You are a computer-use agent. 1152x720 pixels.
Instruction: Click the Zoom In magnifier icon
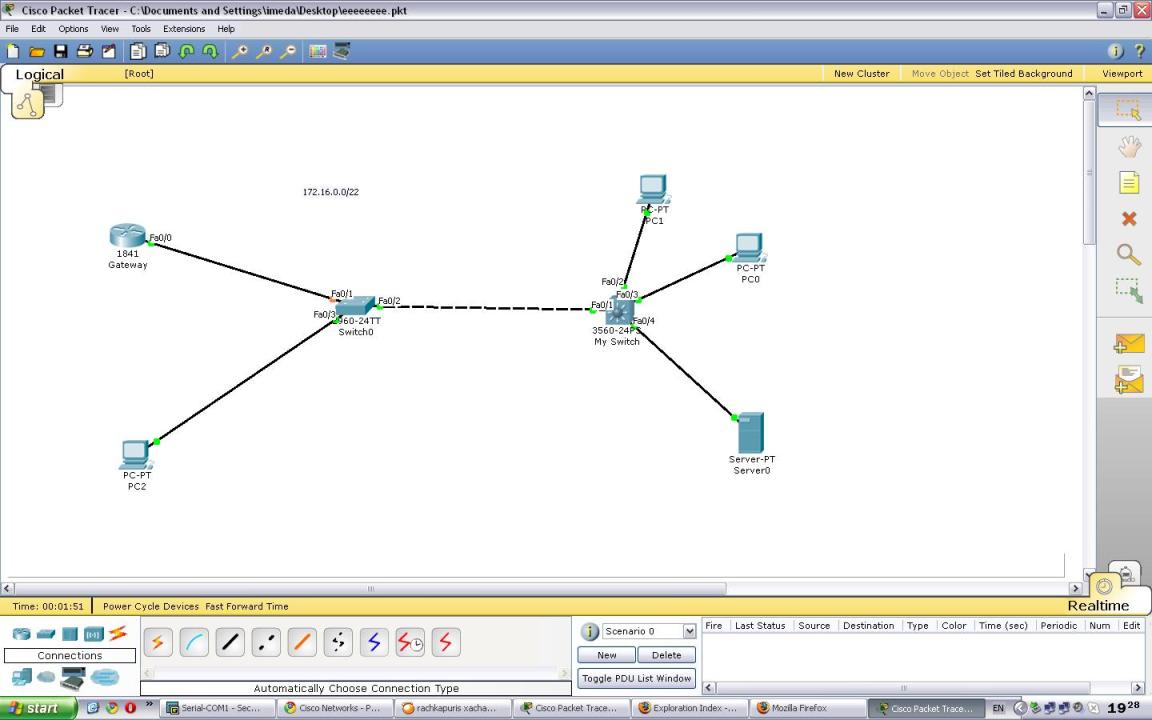tap(240, 51)
